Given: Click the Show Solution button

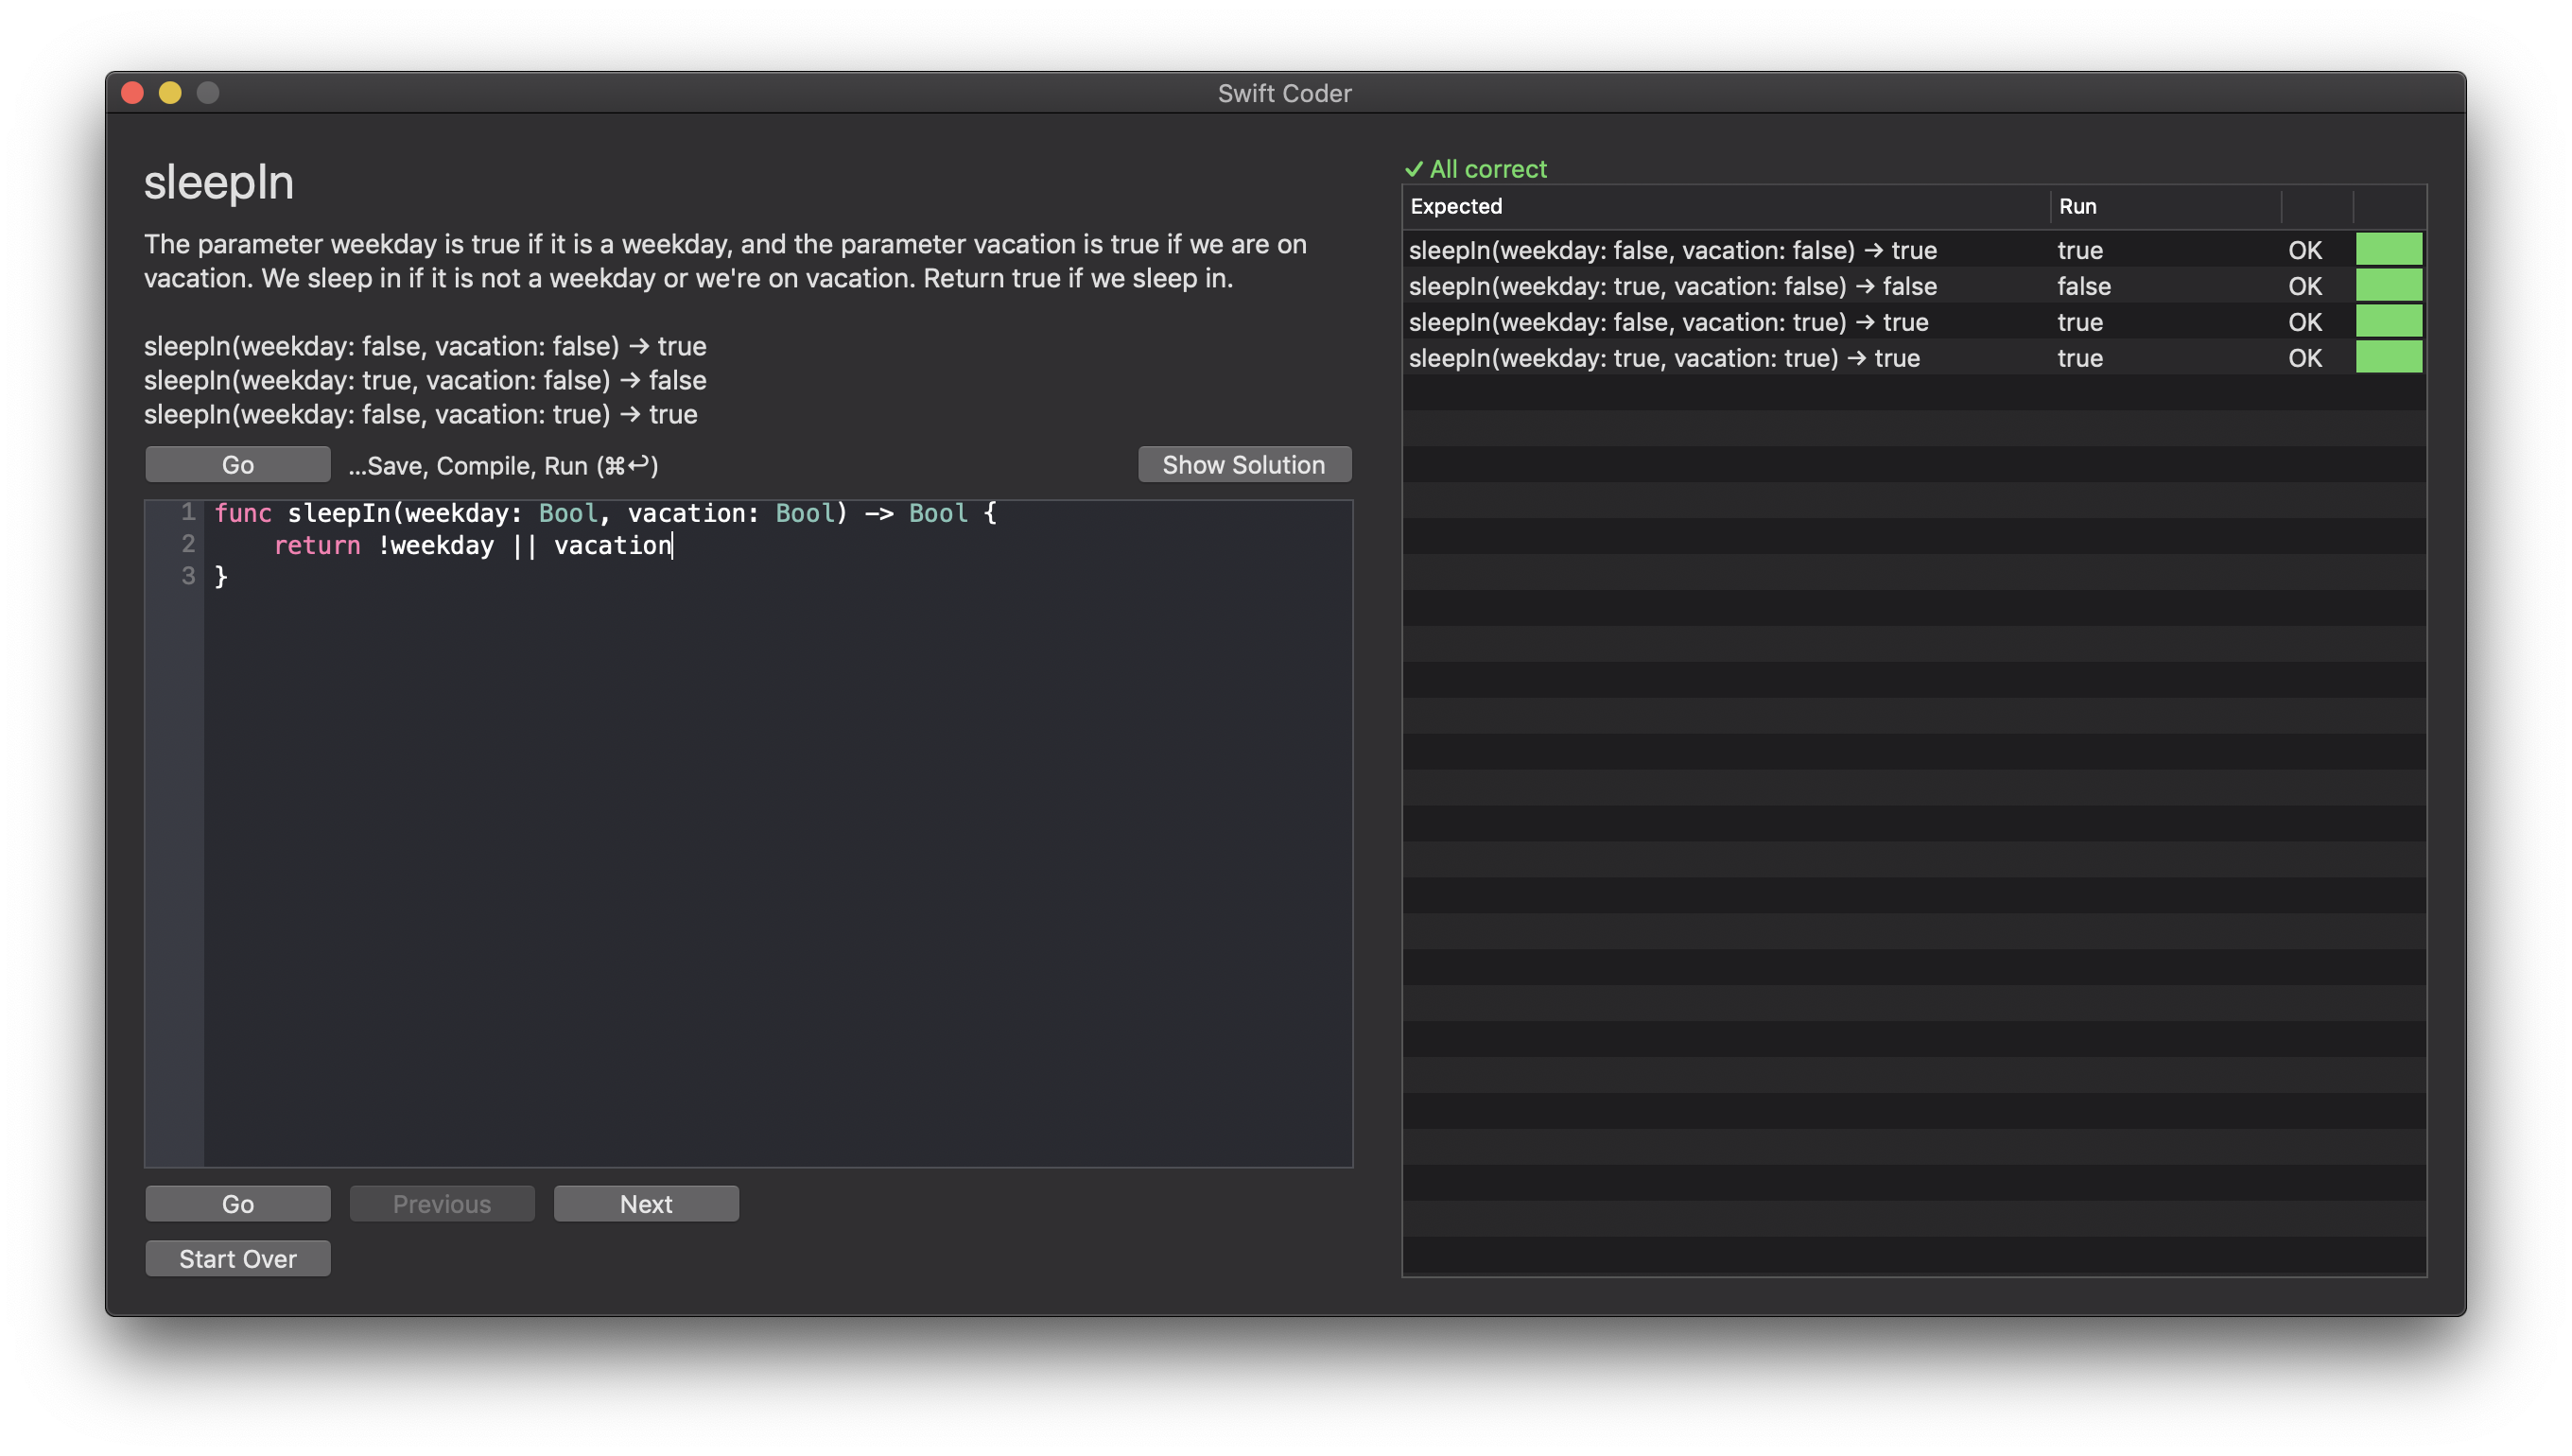Looking at the screenshot, I should click(1243, 465).
